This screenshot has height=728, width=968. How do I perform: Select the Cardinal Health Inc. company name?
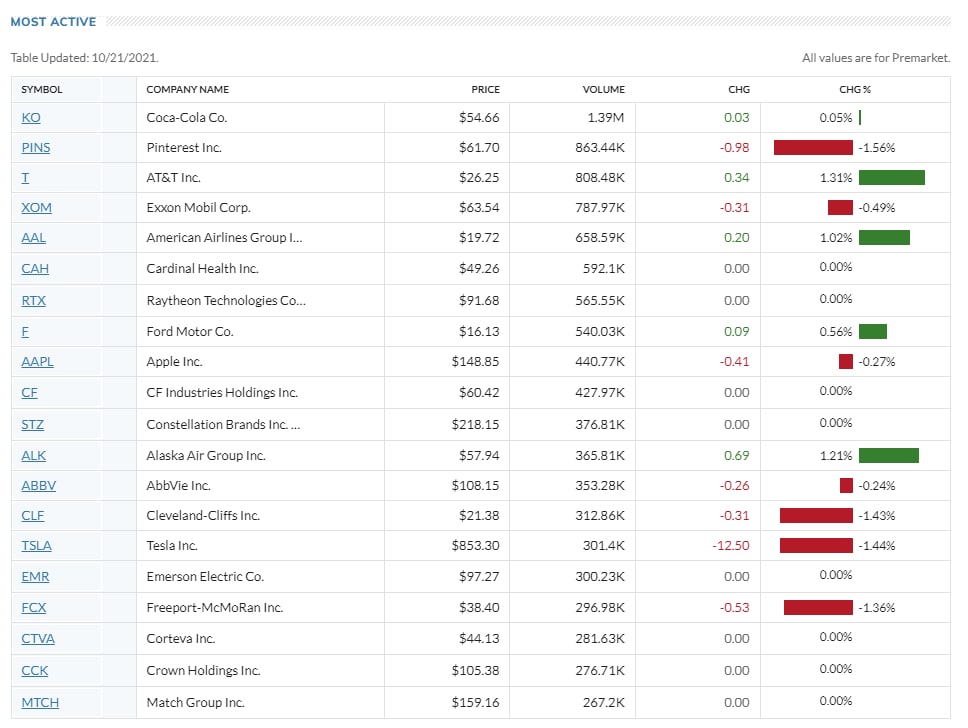point(202,269)
